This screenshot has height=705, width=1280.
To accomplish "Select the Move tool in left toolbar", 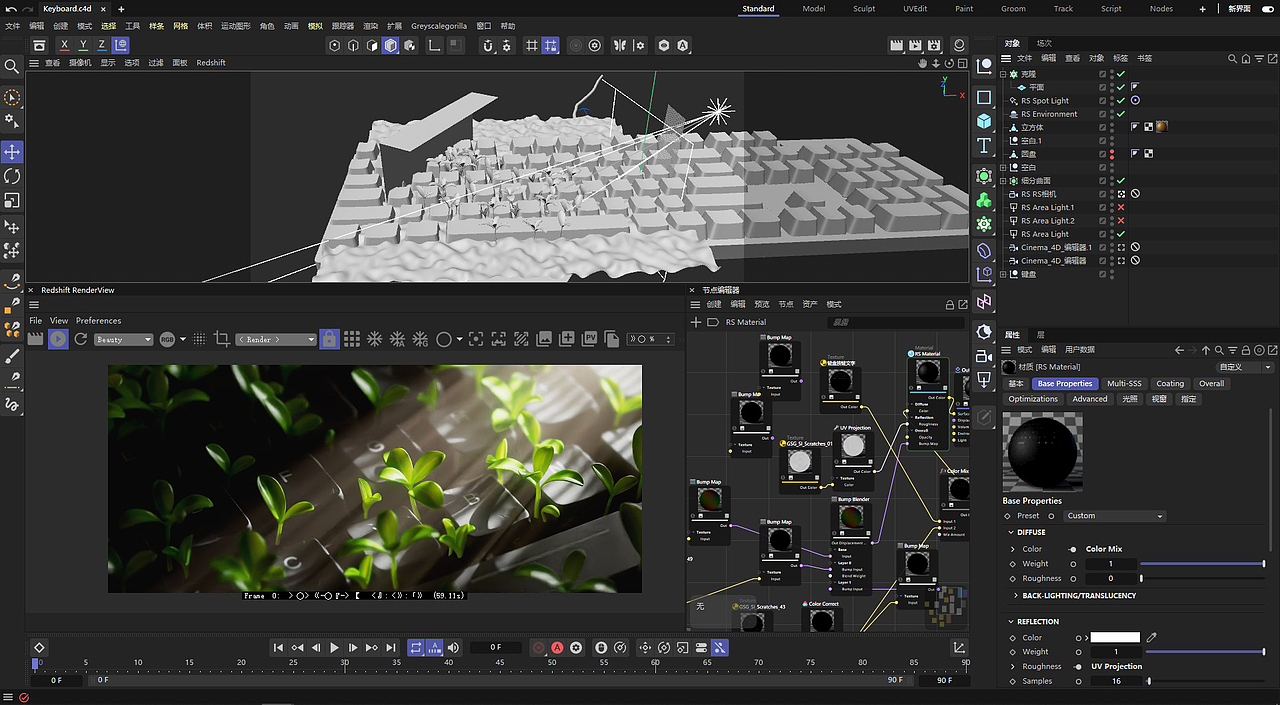I will 12,152.
